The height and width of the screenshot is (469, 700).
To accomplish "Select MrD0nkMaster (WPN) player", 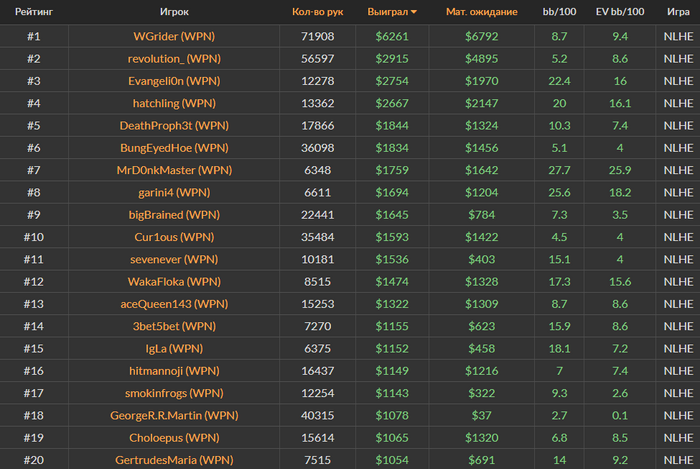I will 174,170.
